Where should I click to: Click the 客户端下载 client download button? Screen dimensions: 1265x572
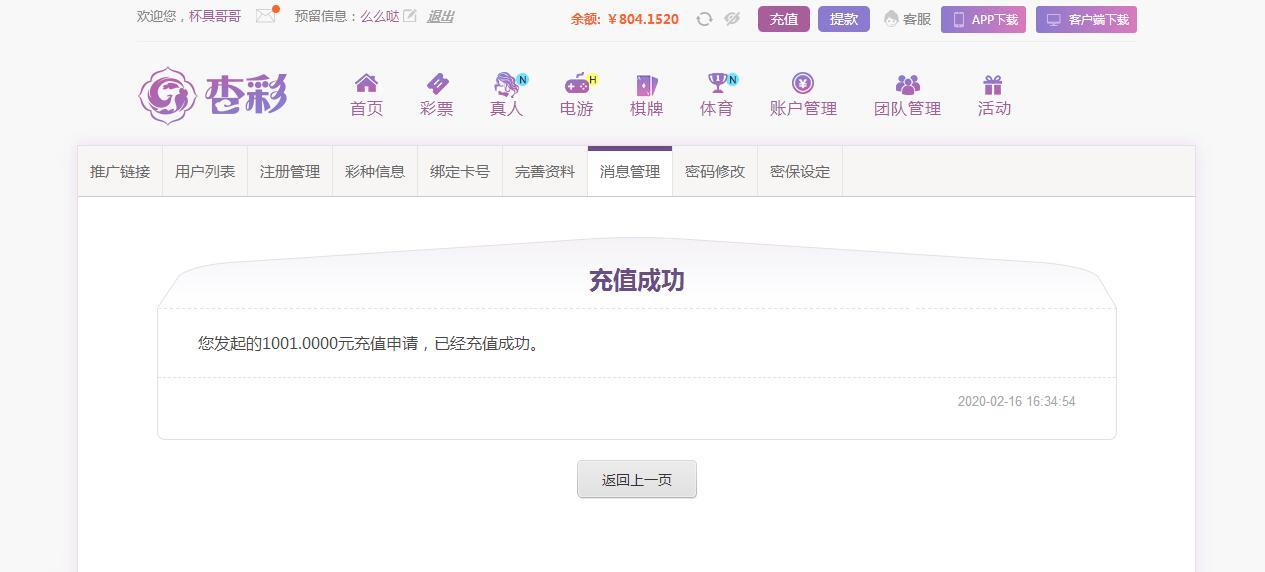[1086, 20]
